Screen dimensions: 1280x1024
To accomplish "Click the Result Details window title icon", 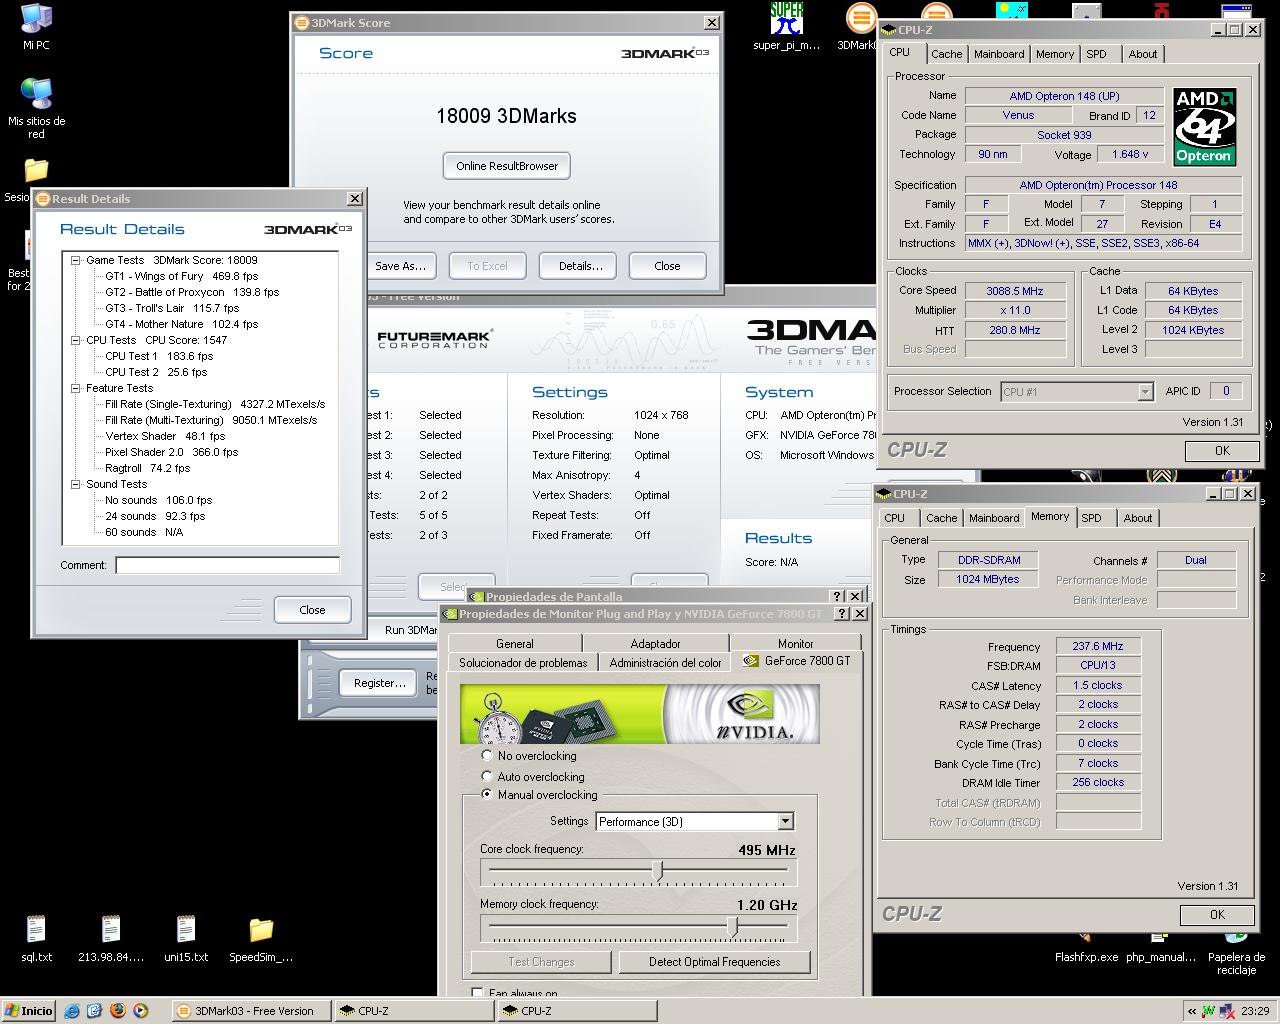I will point(42,199).
